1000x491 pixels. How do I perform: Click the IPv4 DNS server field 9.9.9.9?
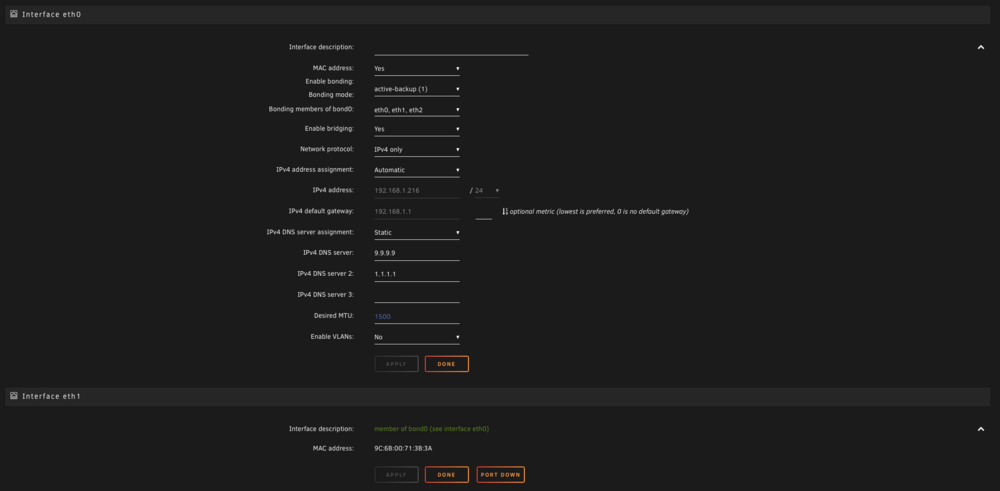tap(416, 253)
